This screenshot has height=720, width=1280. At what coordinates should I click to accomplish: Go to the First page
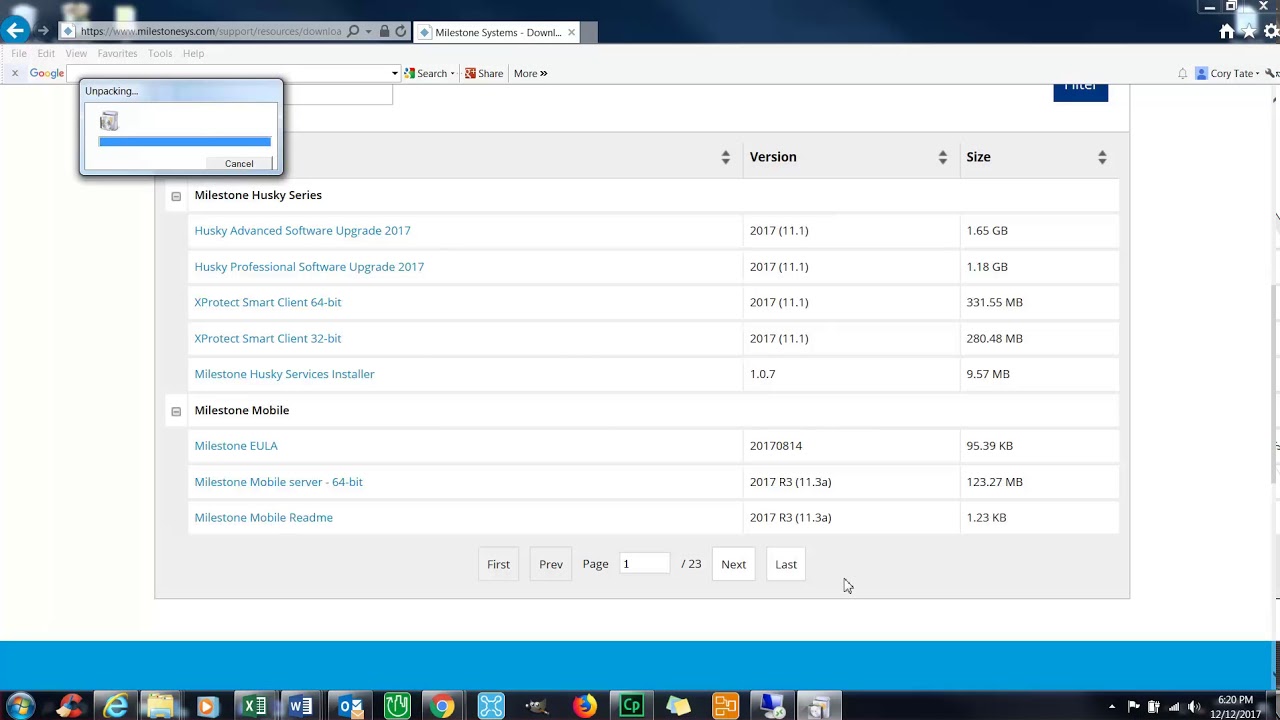498,564
